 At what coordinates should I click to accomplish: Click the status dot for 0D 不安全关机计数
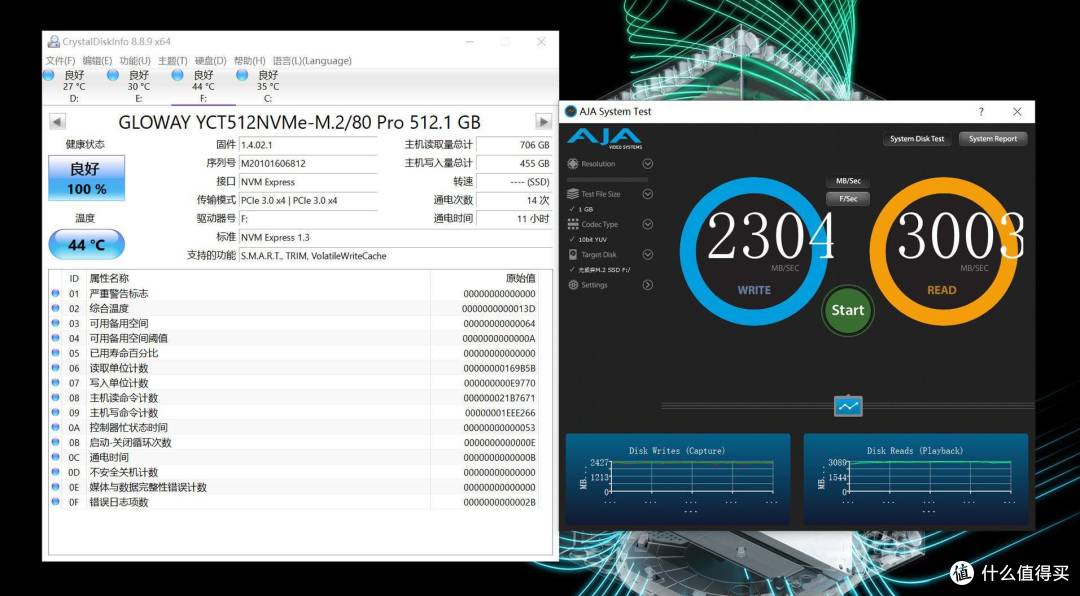(56, 472)
